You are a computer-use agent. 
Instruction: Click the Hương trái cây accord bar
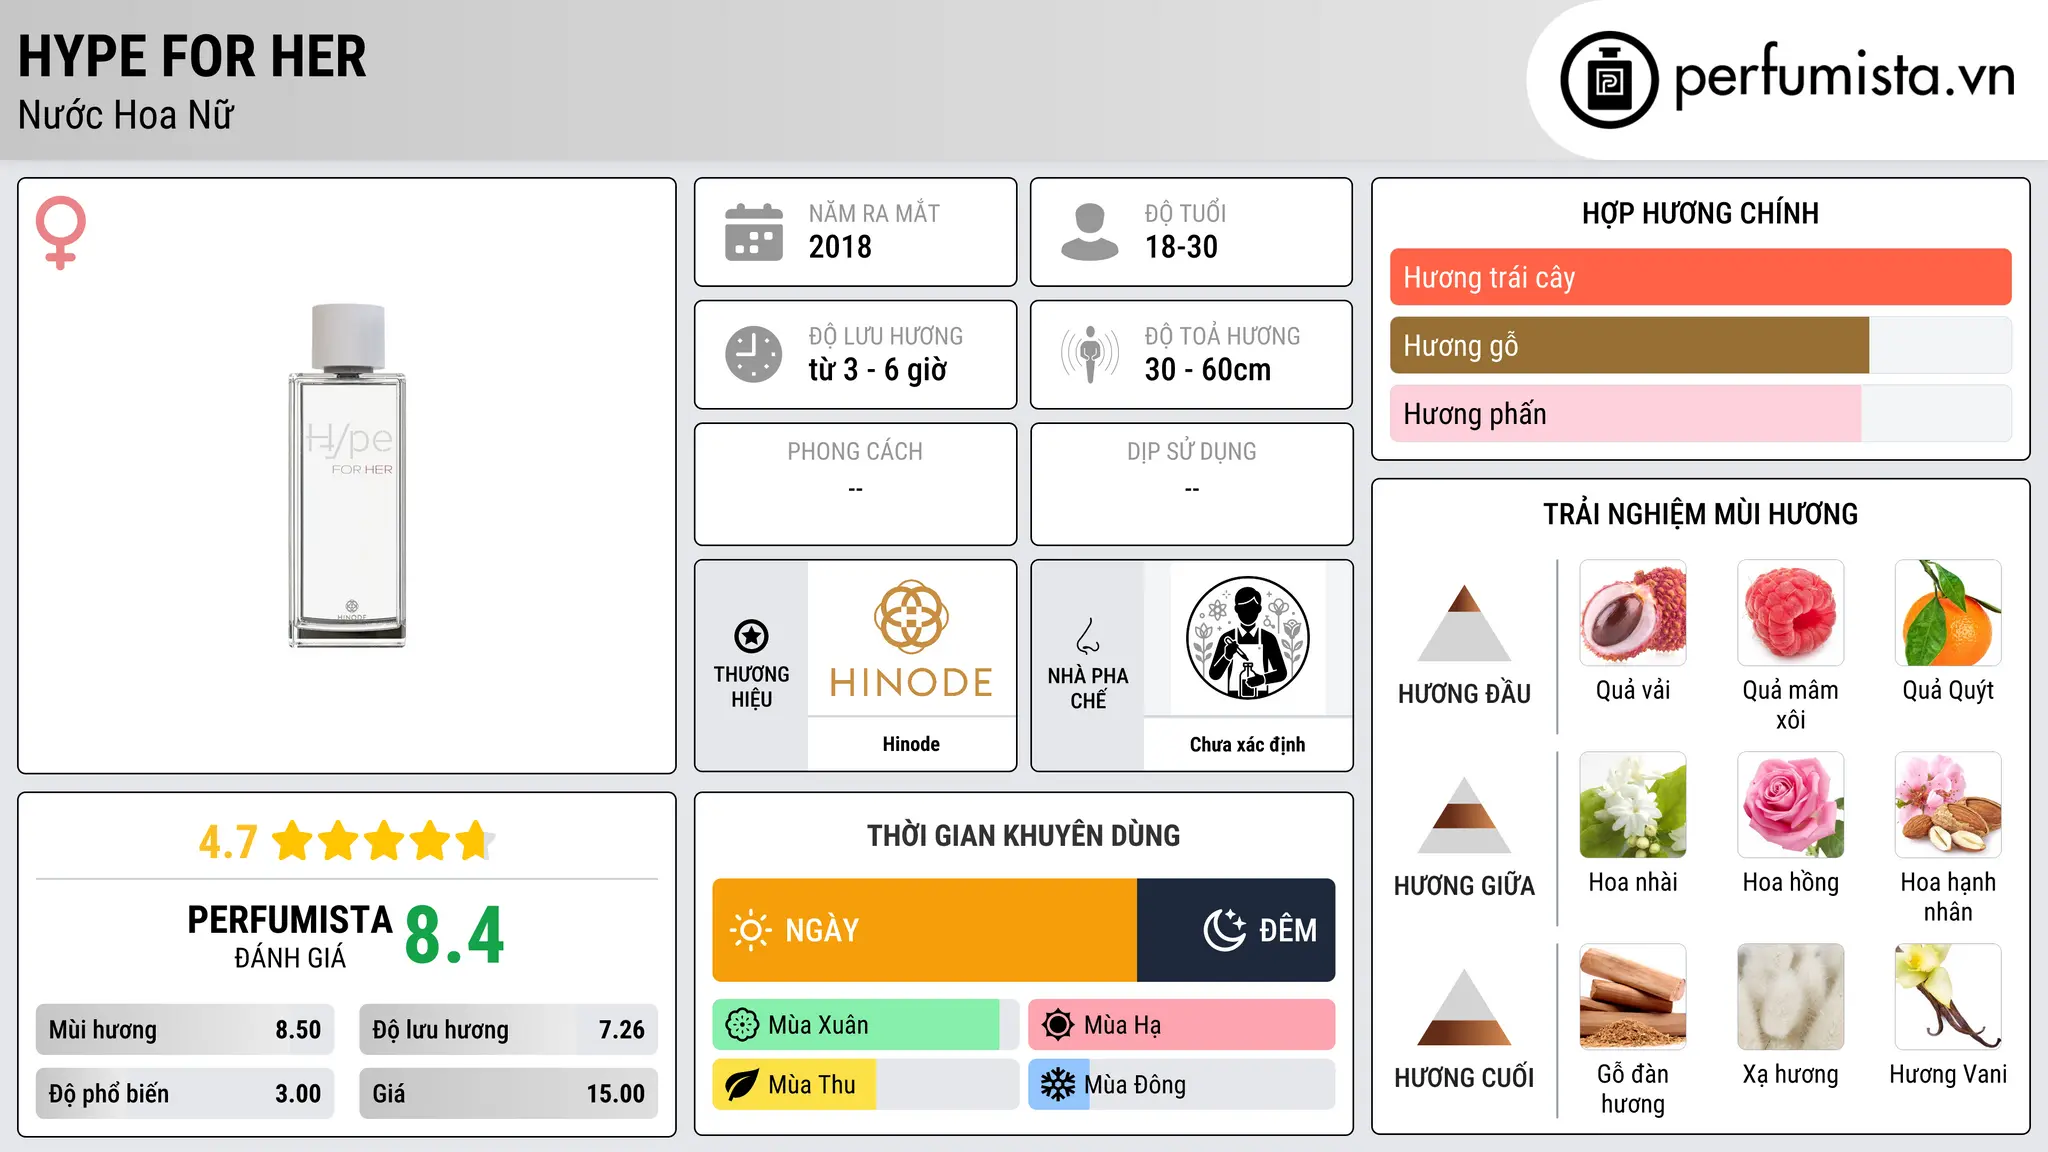(x=1701, y=277)
